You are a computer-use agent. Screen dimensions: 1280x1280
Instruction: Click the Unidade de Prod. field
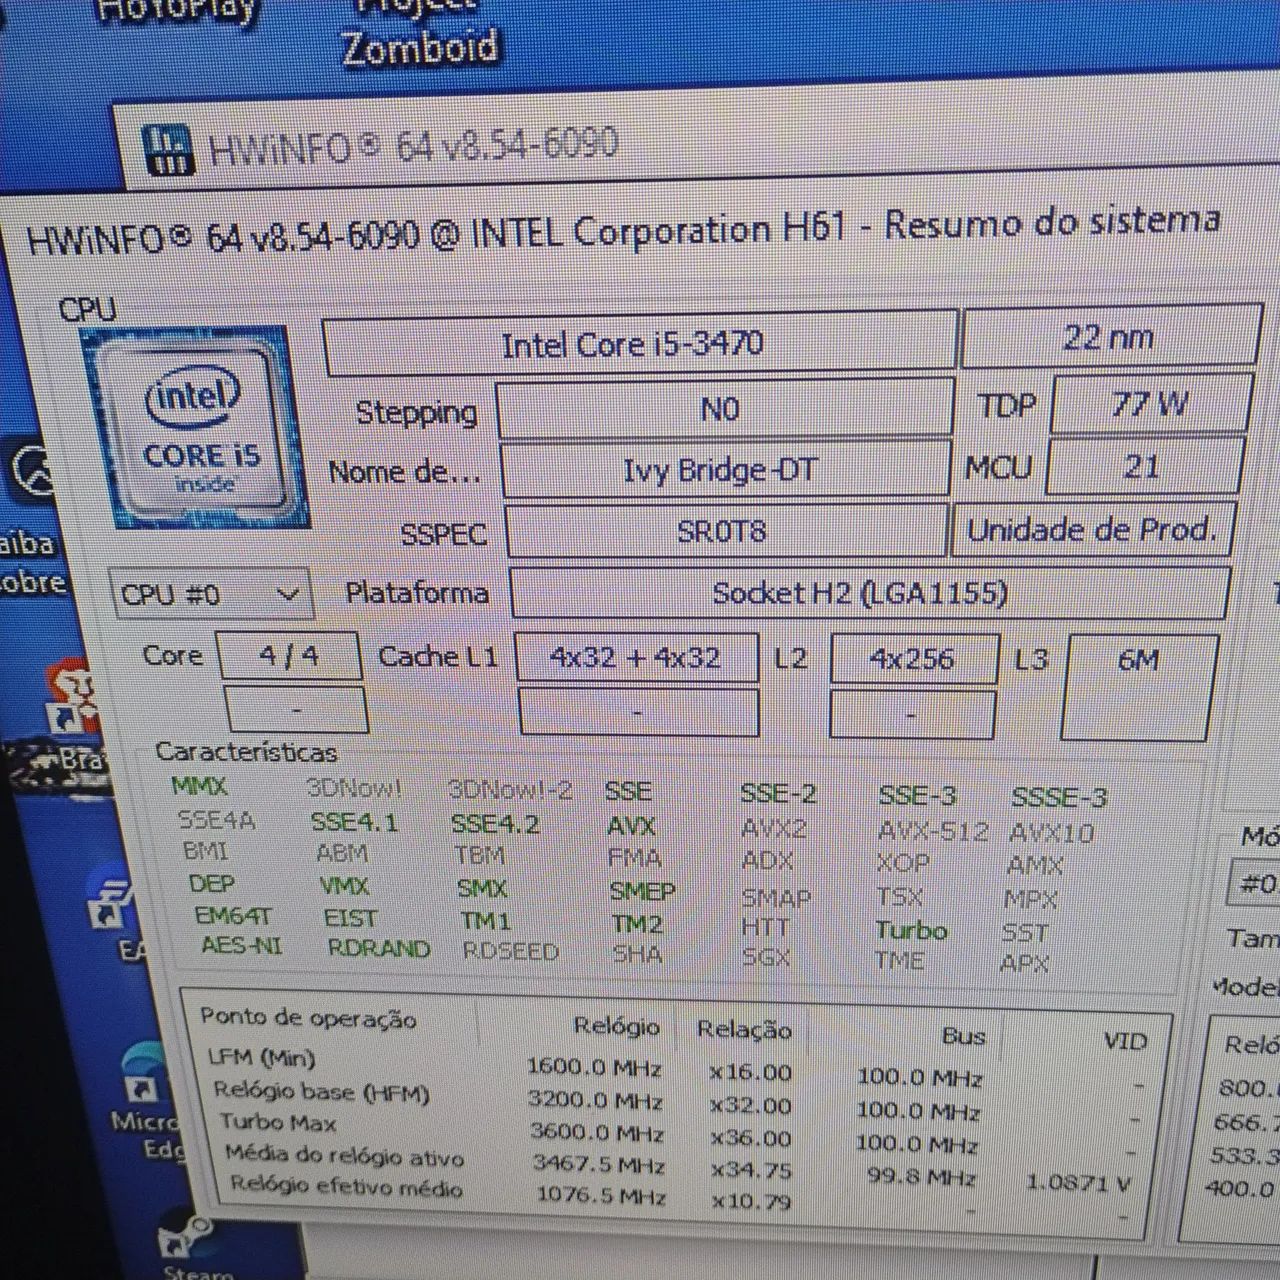coord(1092,529)
